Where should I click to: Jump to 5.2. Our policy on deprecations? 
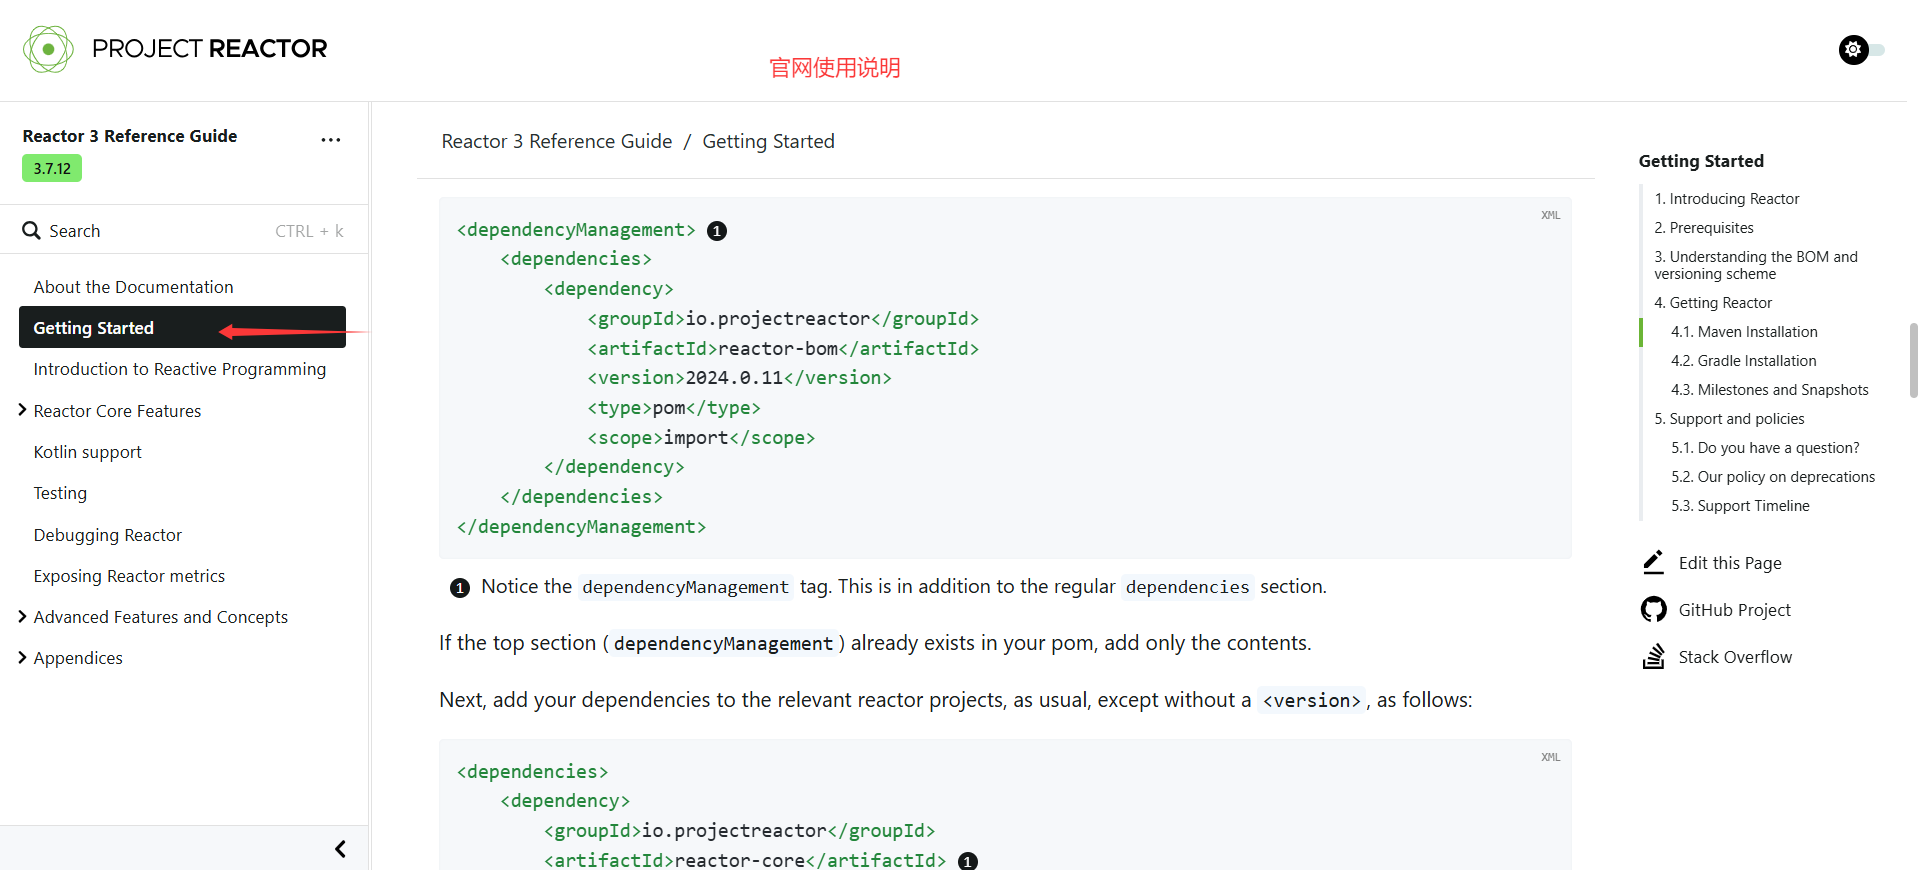pyautogui.click(x=1773, y=477)
